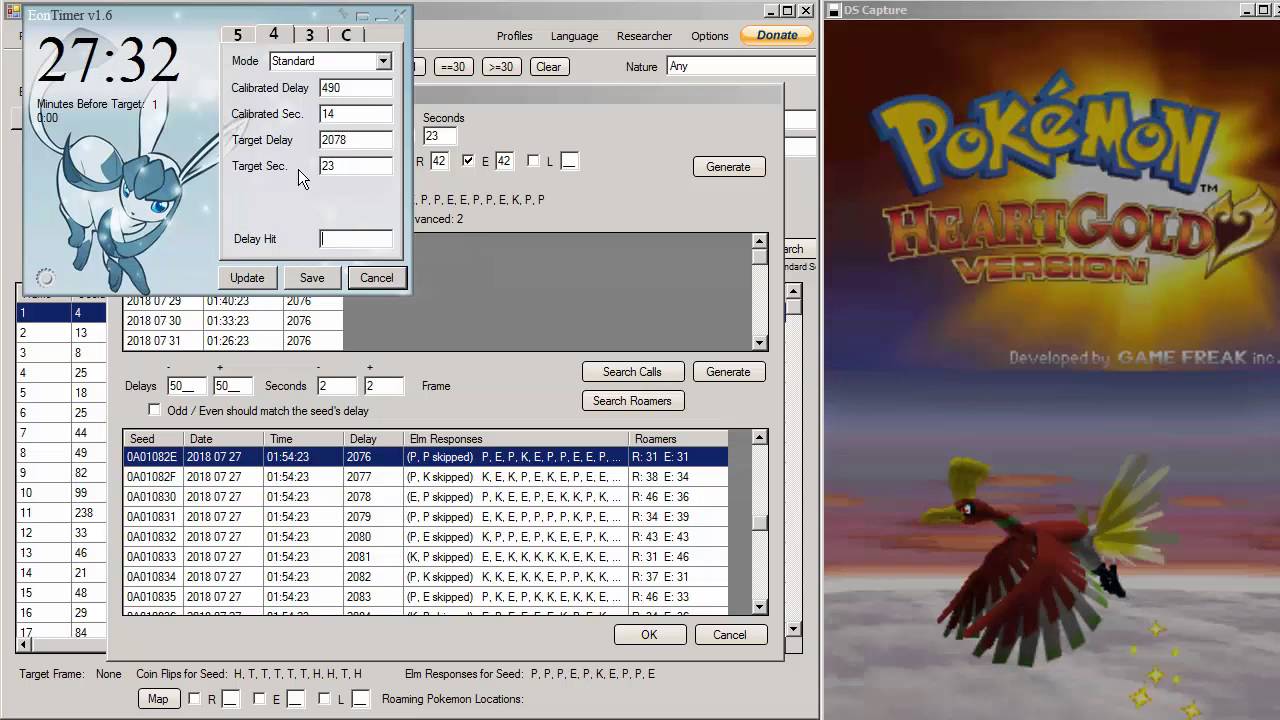Select seed row 0A010831
1280x720 pixels.
425,517
